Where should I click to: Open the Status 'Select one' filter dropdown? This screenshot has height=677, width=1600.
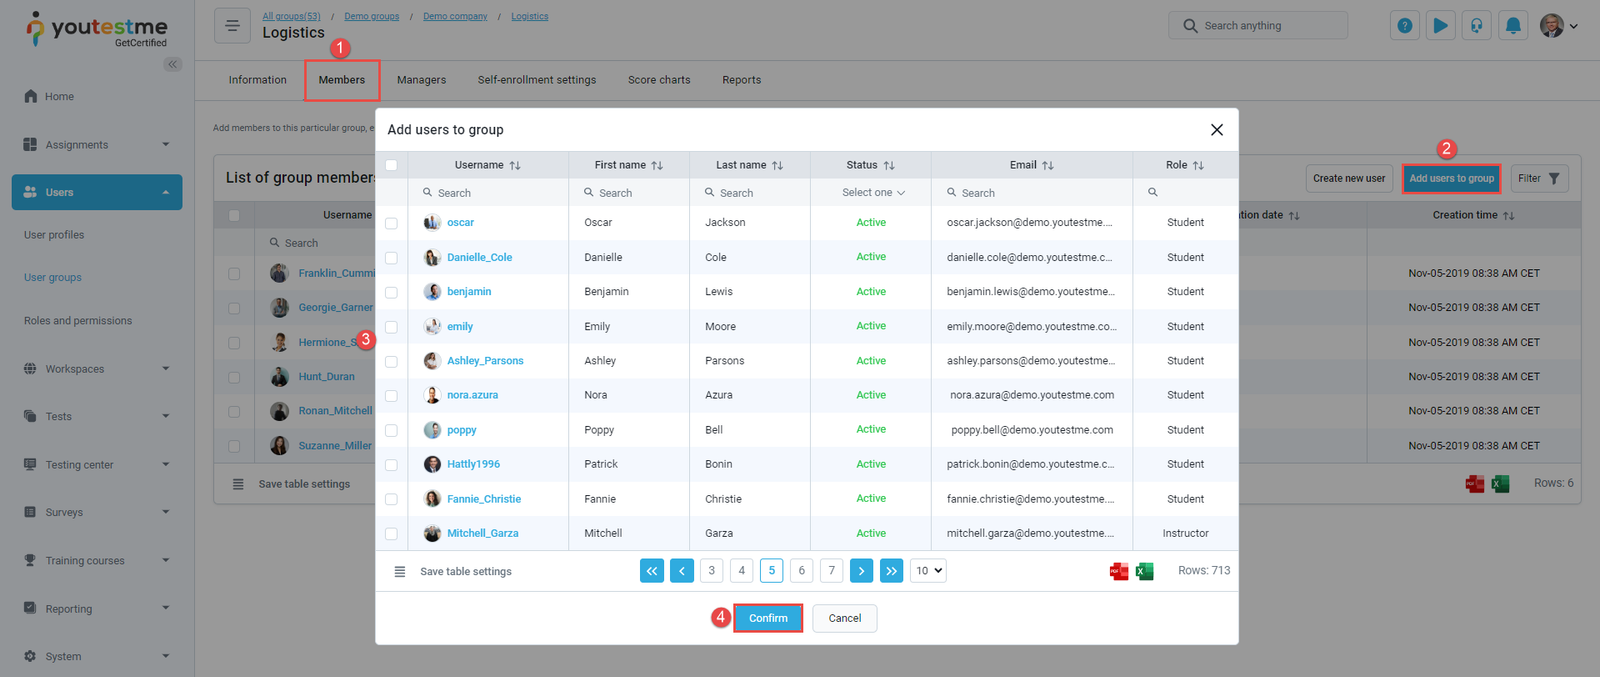point(872,193)
